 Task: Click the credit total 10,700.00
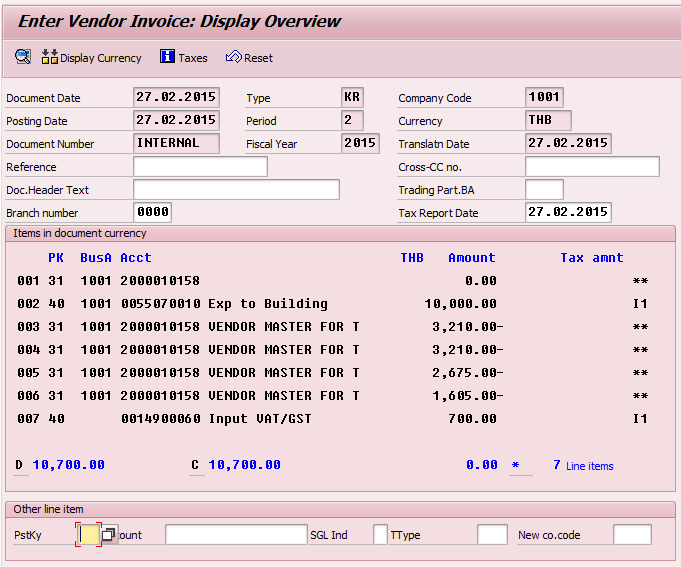click(245, 465)
